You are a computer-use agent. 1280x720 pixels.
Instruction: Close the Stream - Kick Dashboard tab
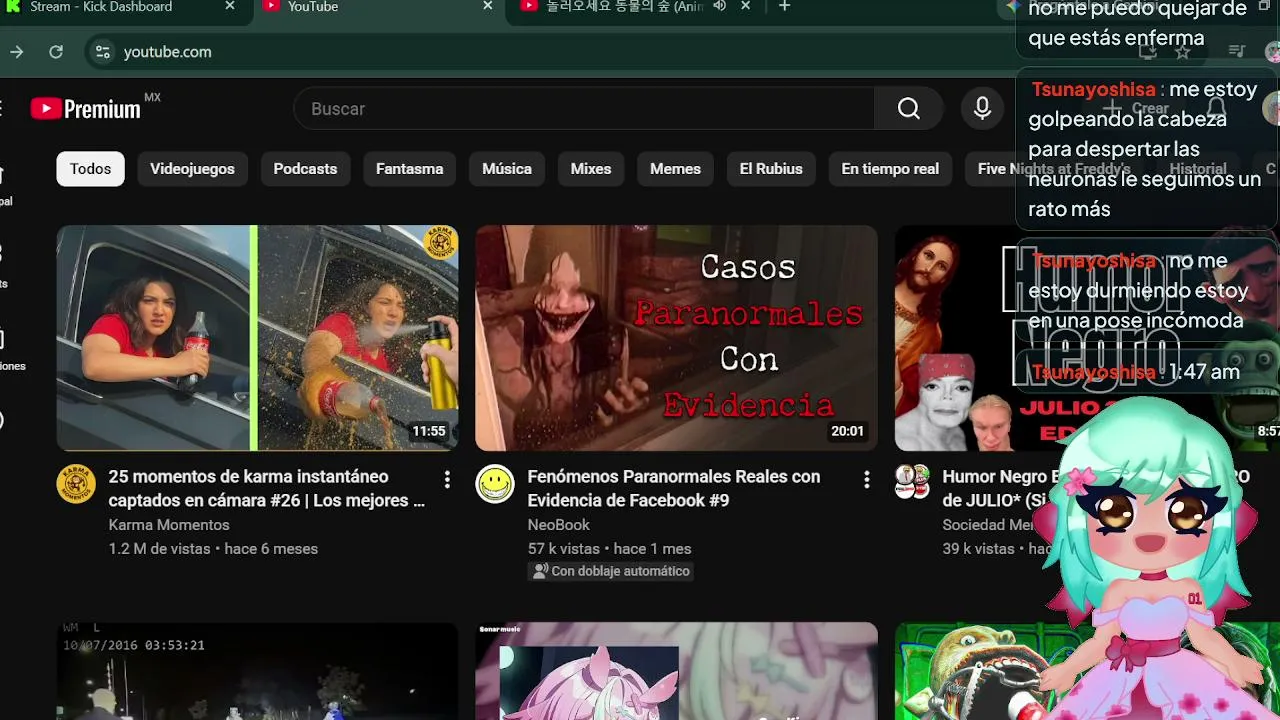pyautogui.click(x=230, y=7)
